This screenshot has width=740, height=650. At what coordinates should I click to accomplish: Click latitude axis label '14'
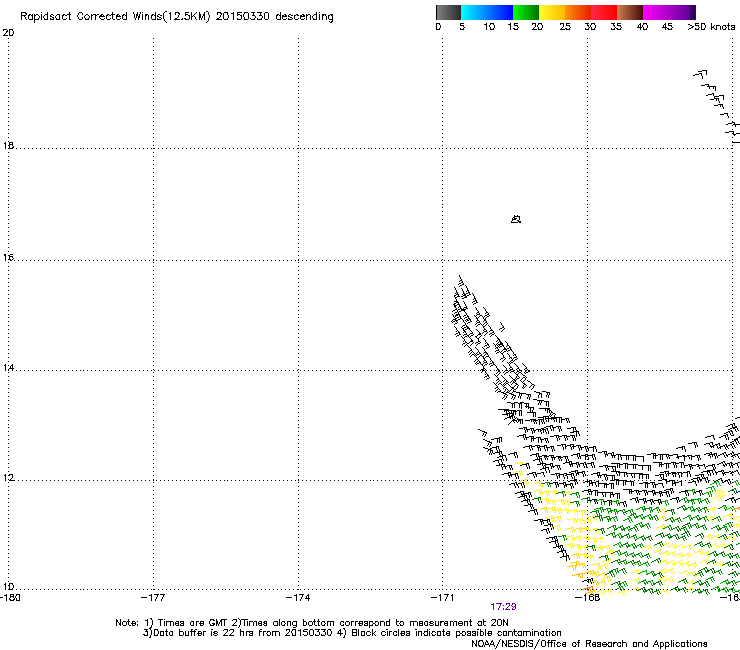(x=8, y=368)
